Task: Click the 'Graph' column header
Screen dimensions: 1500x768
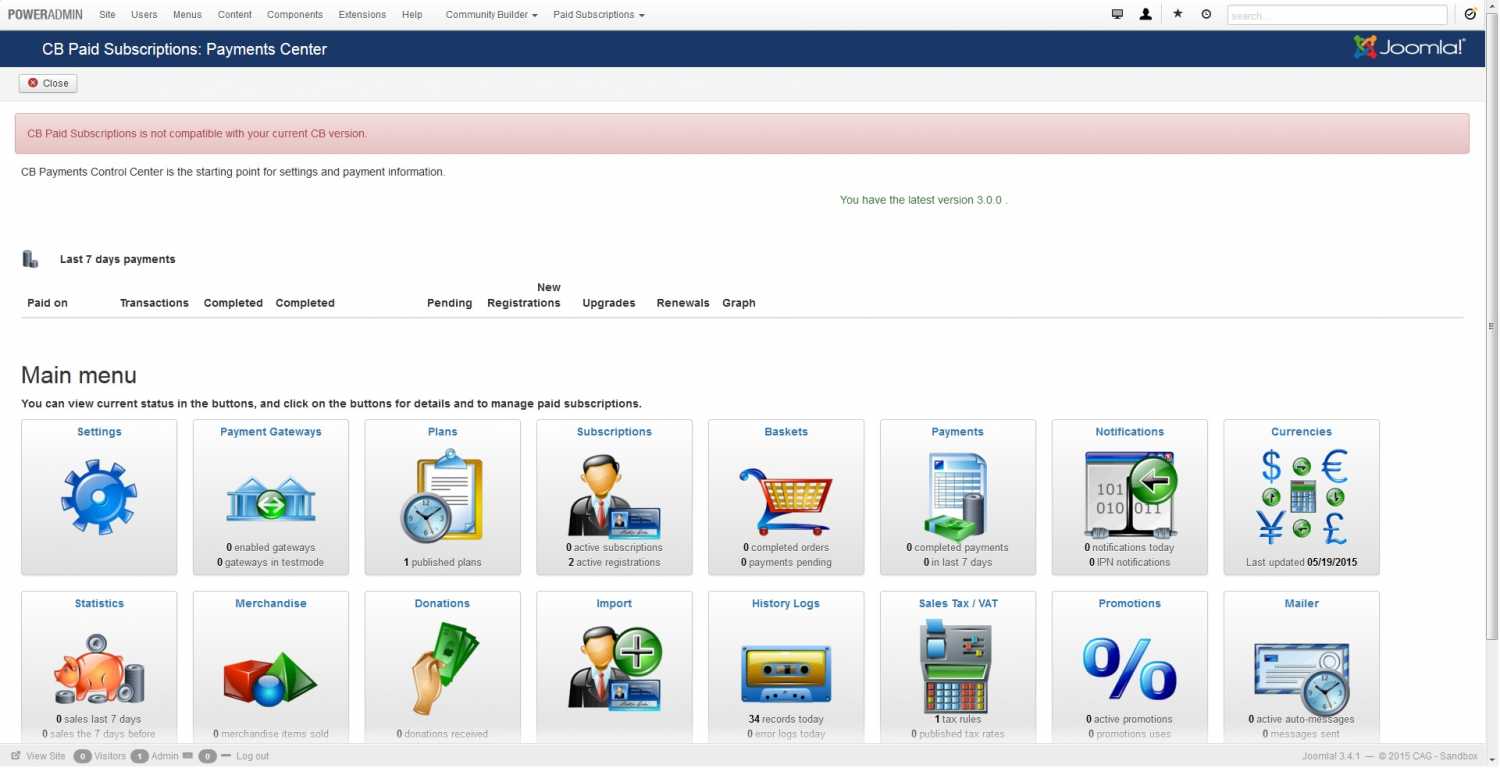Action: (x=739, y=303)
